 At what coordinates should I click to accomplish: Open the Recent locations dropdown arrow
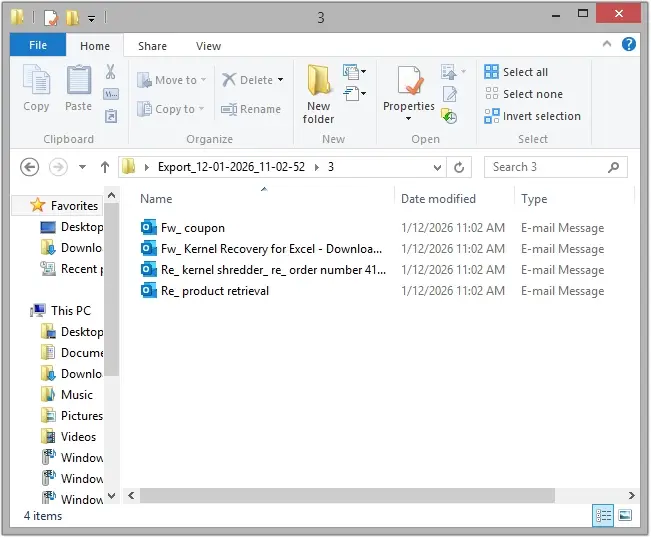pyautogui.click(x=82, y=167)
